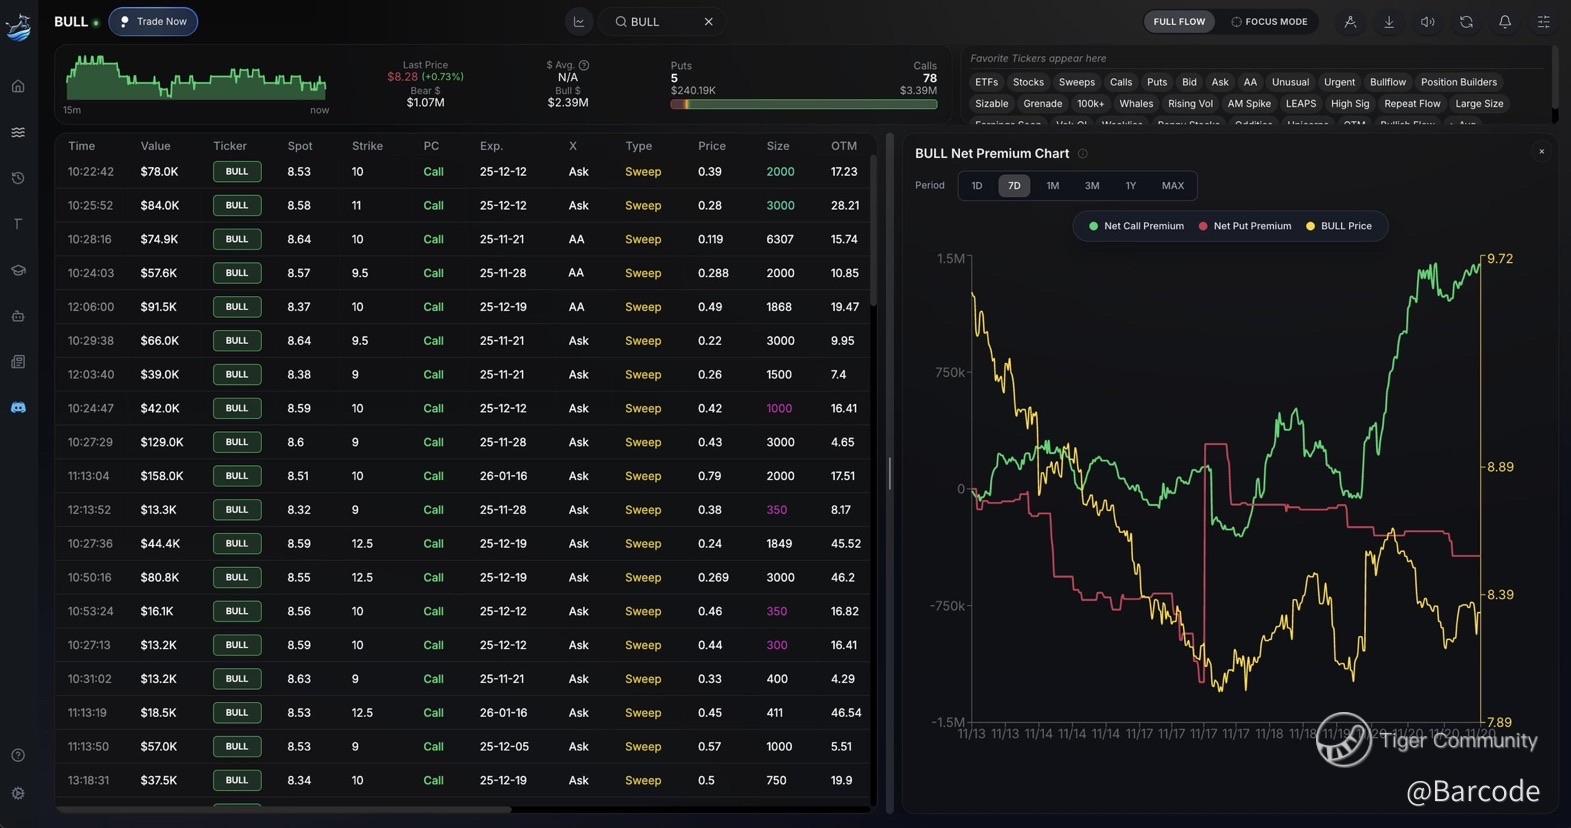Select the 1D period
This screenshot has height=828, width=1571.
(x=977, y=186)
